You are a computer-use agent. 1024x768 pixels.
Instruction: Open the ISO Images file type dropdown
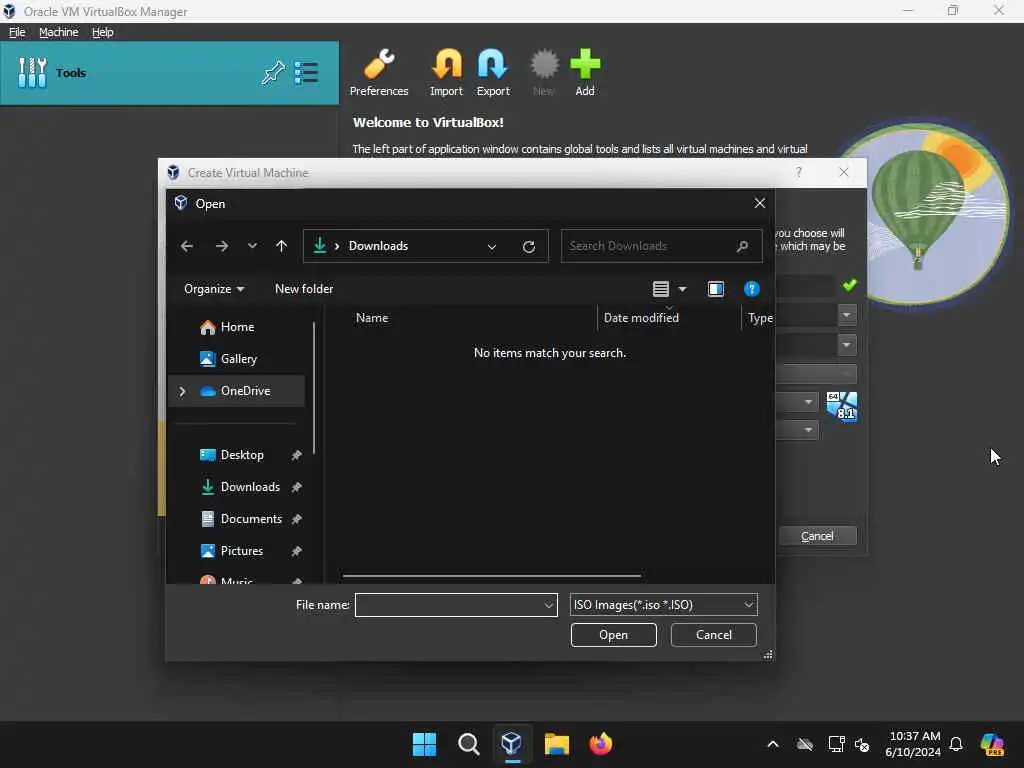(664, 605)
